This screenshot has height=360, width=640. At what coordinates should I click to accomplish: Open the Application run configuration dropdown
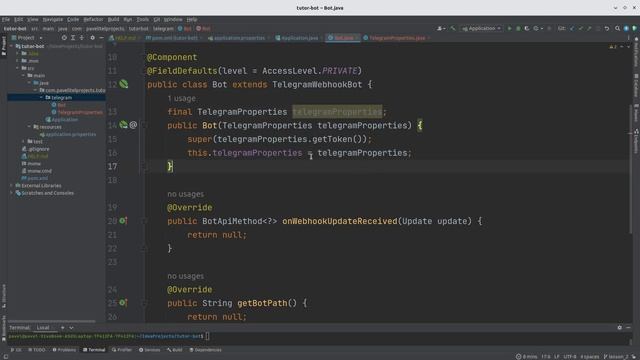pyautogui.click(x=482, y=29)
